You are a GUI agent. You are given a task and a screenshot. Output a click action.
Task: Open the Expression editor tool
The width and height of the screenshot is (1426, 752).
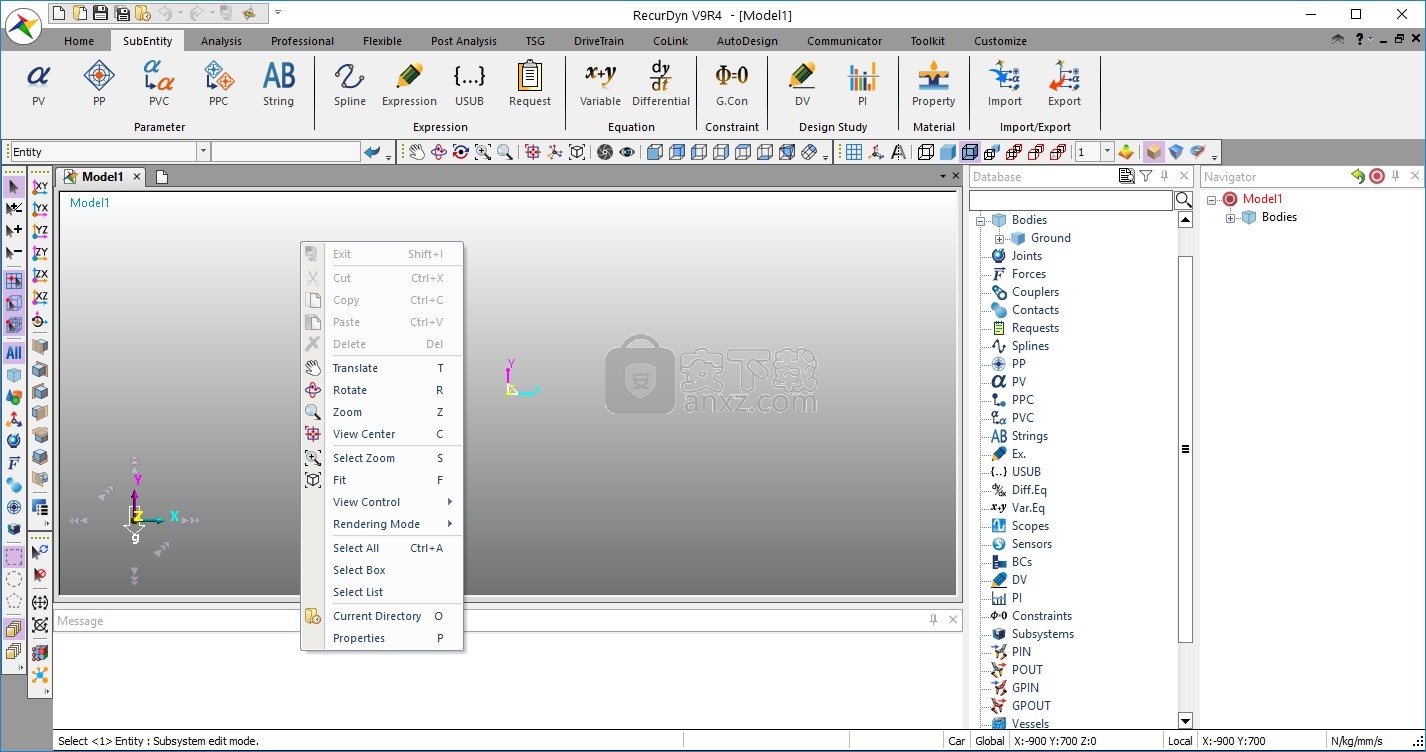coord(409,83)
